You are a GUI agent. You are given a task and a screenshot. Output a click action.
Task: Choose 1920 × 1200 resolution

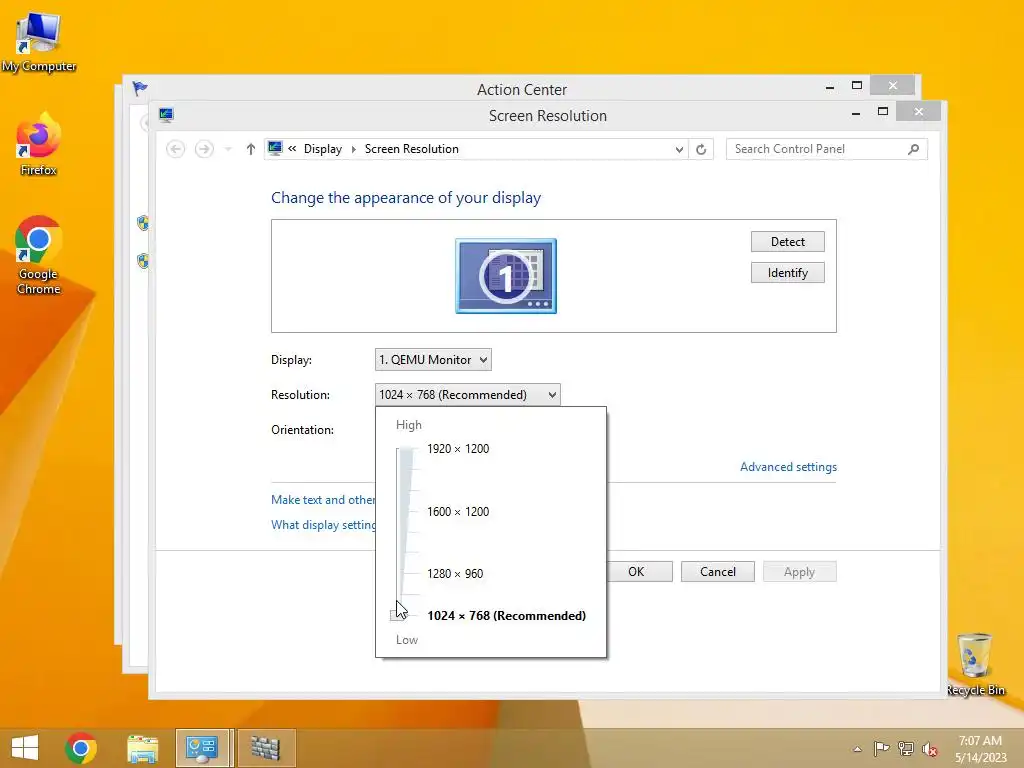click(x=458, y=449)
